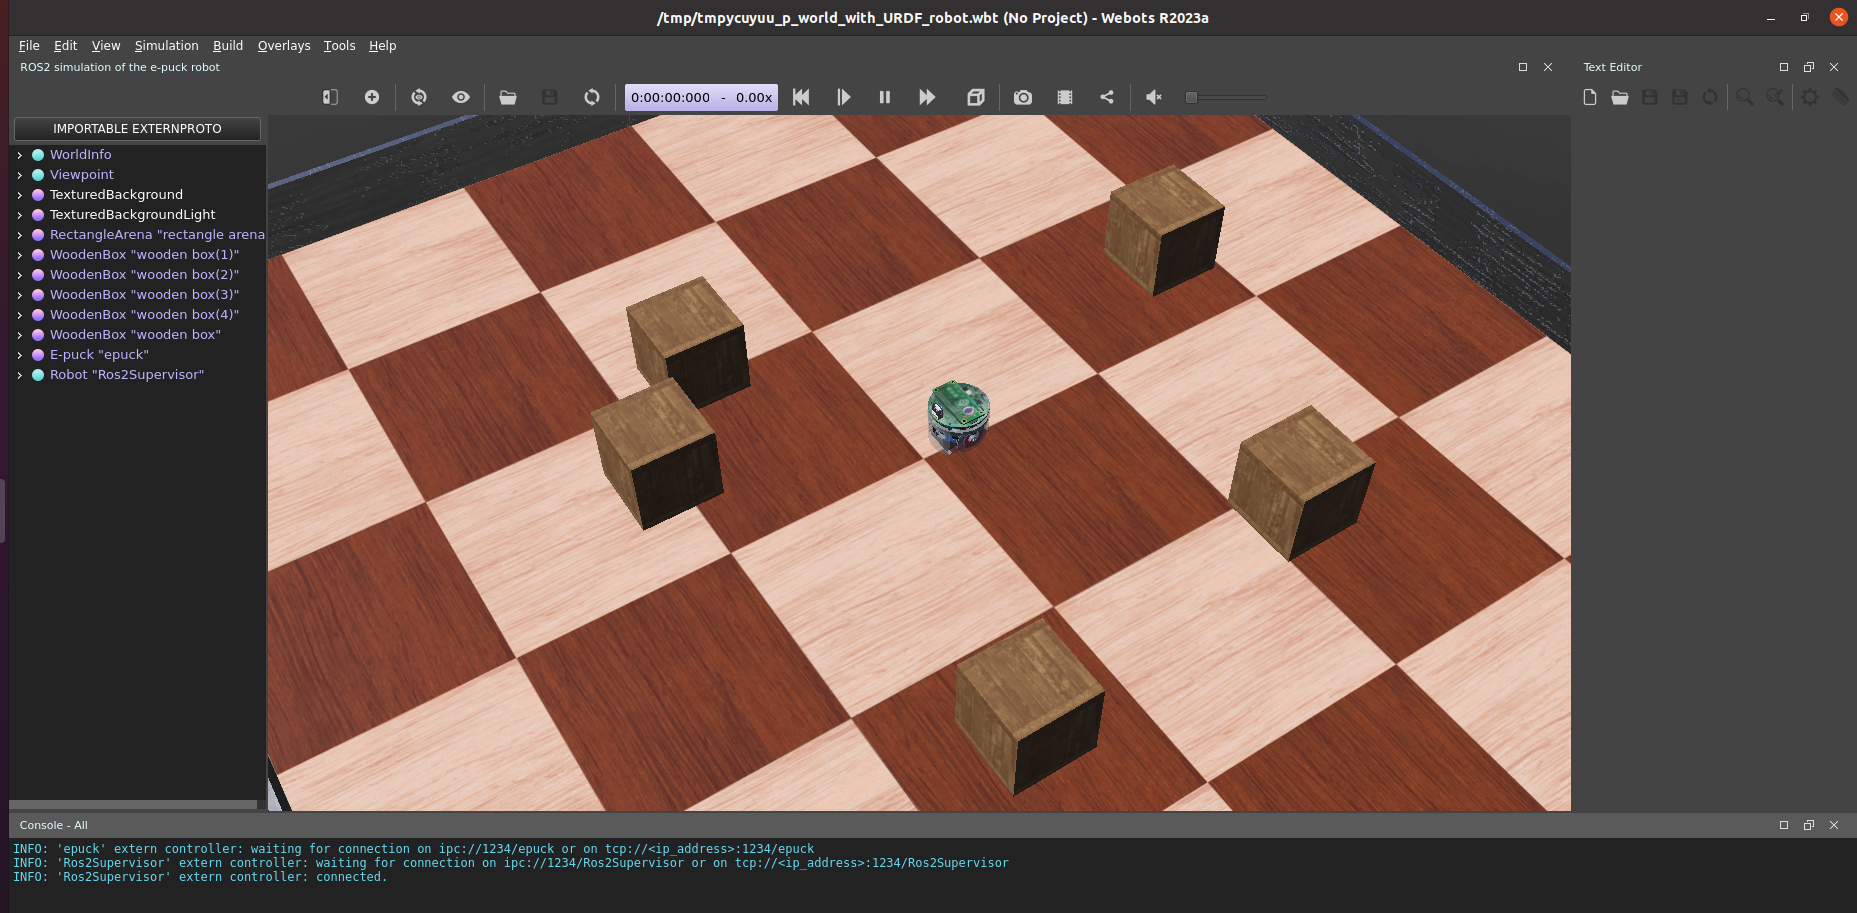
Task: Take a screenshot of the 3D scene
Action: pyautogui.click(x=1022, y=97)
